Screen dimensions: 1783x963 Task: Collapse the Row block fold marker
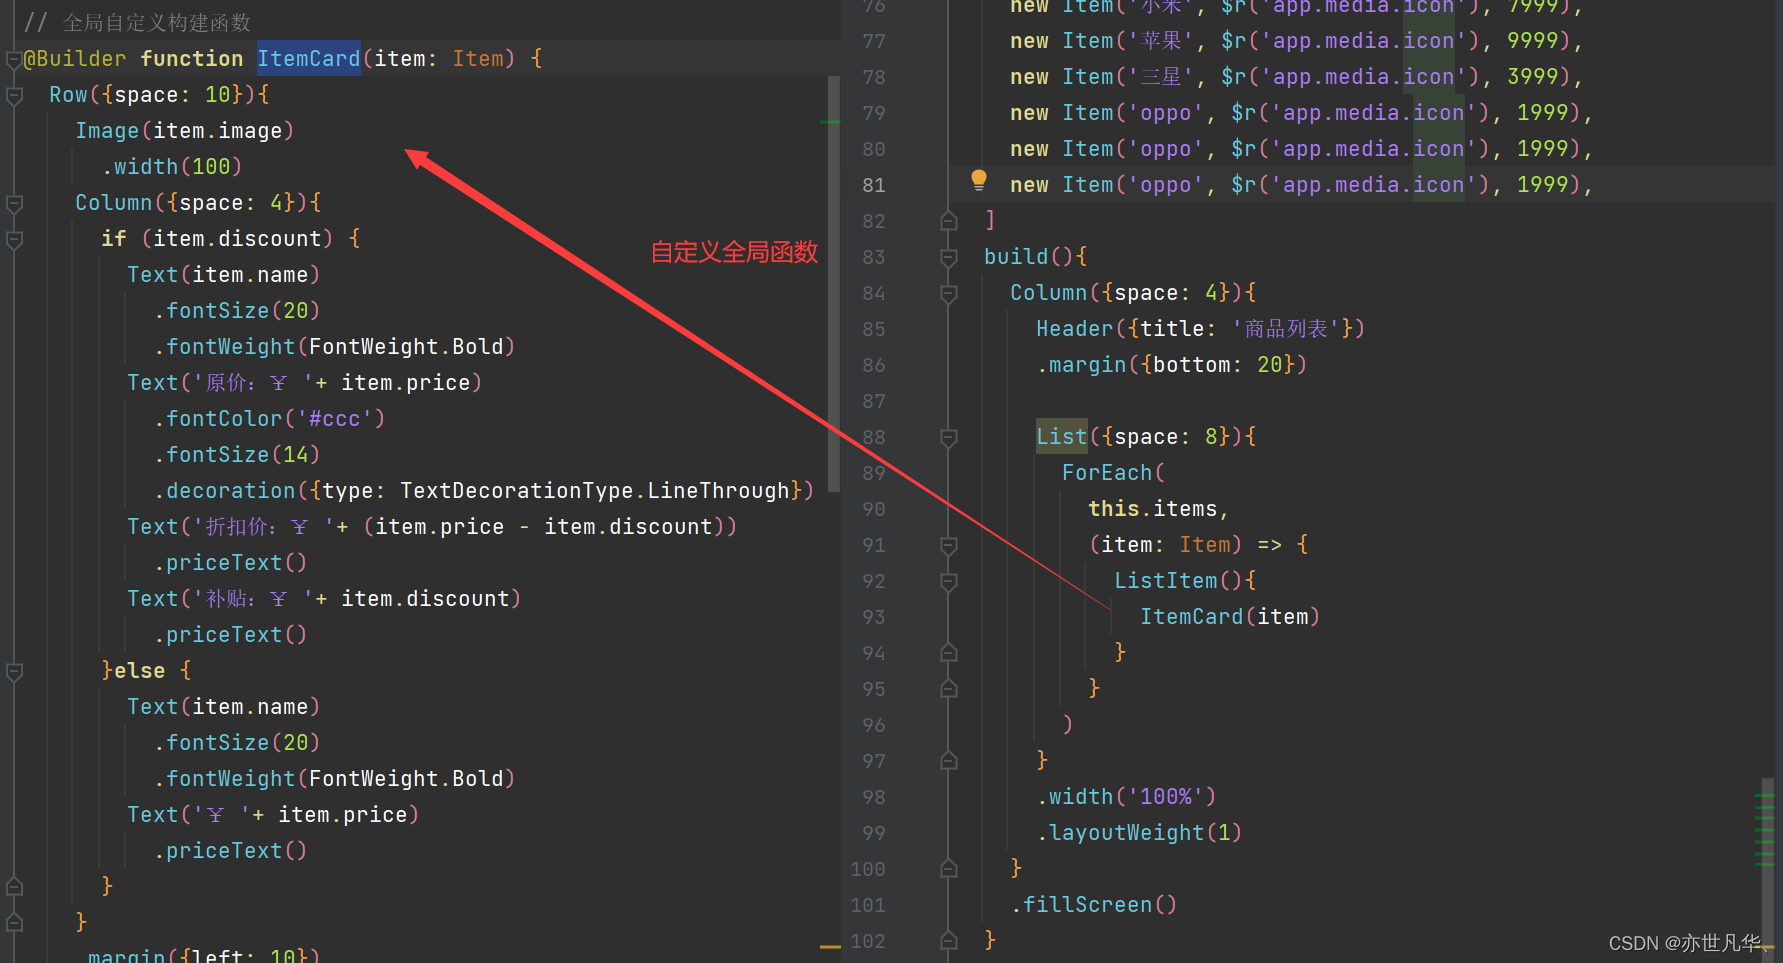[14, 96]
